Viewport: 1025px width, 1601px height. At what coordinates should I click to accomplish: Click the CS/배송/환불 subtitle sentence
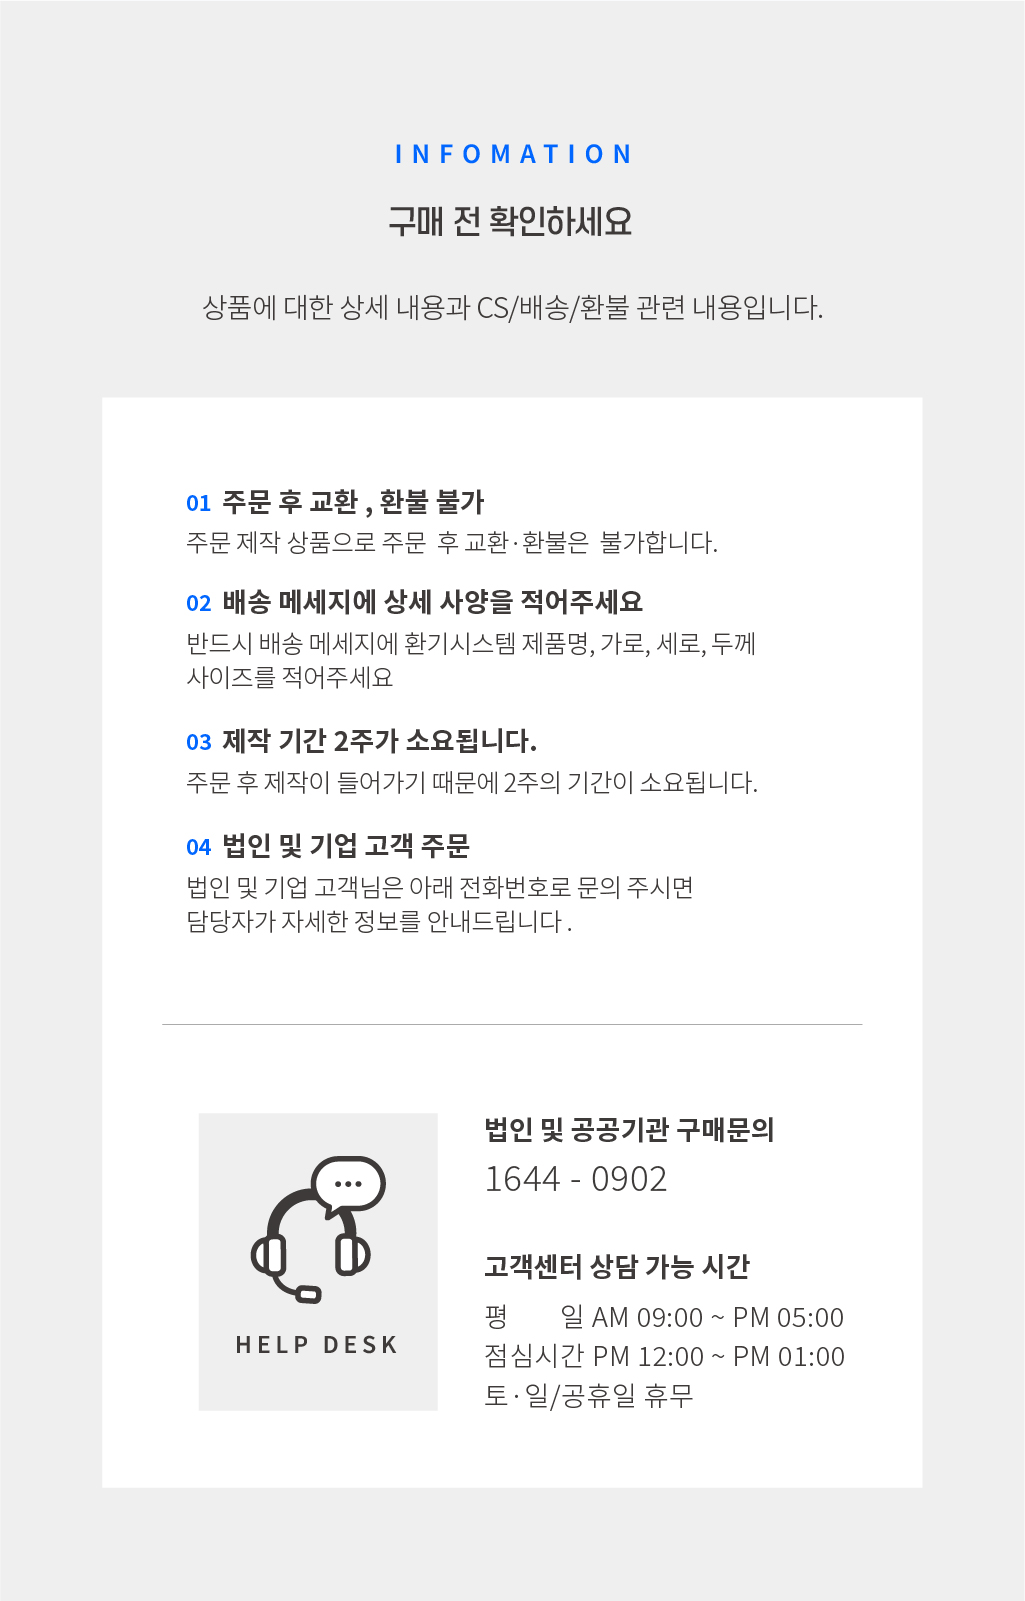tap(513, 307)
